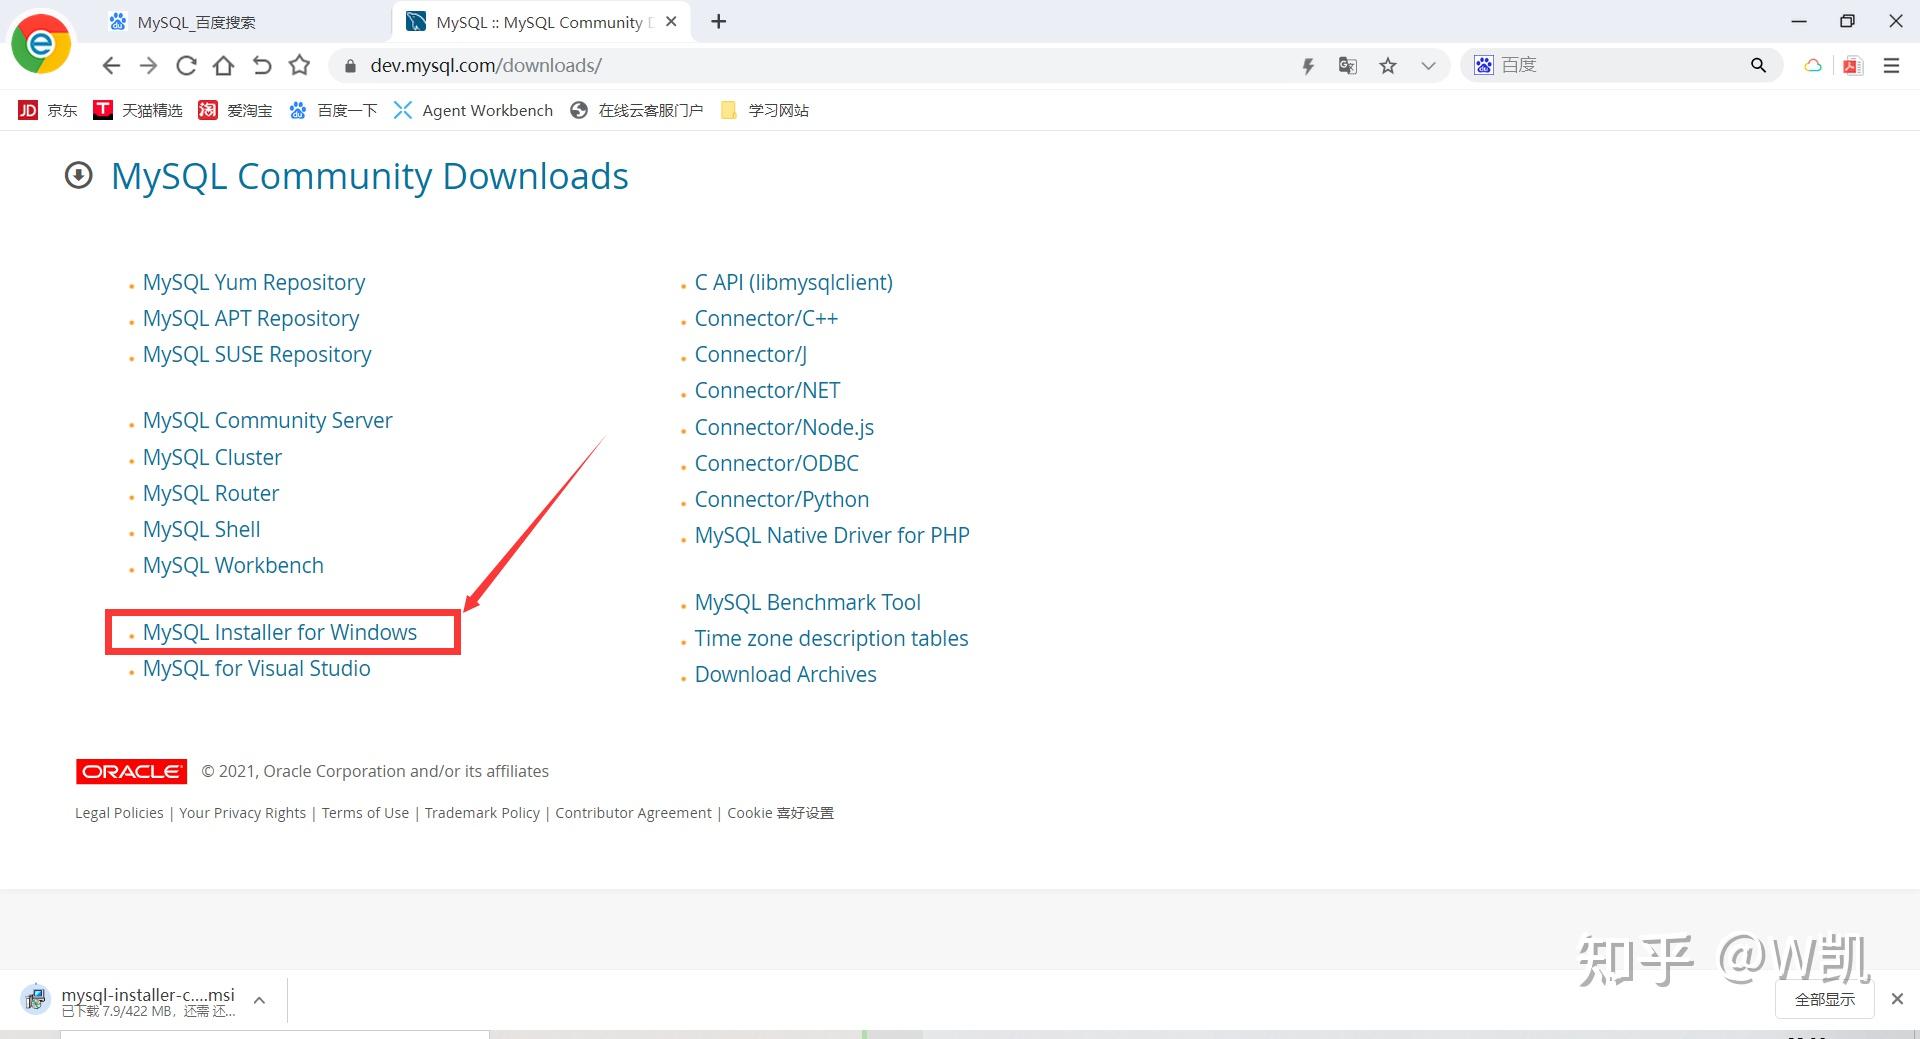Open MySQL Native Driver for PHP link
Screen dimensions: 1920x1039
click(832, 535)
